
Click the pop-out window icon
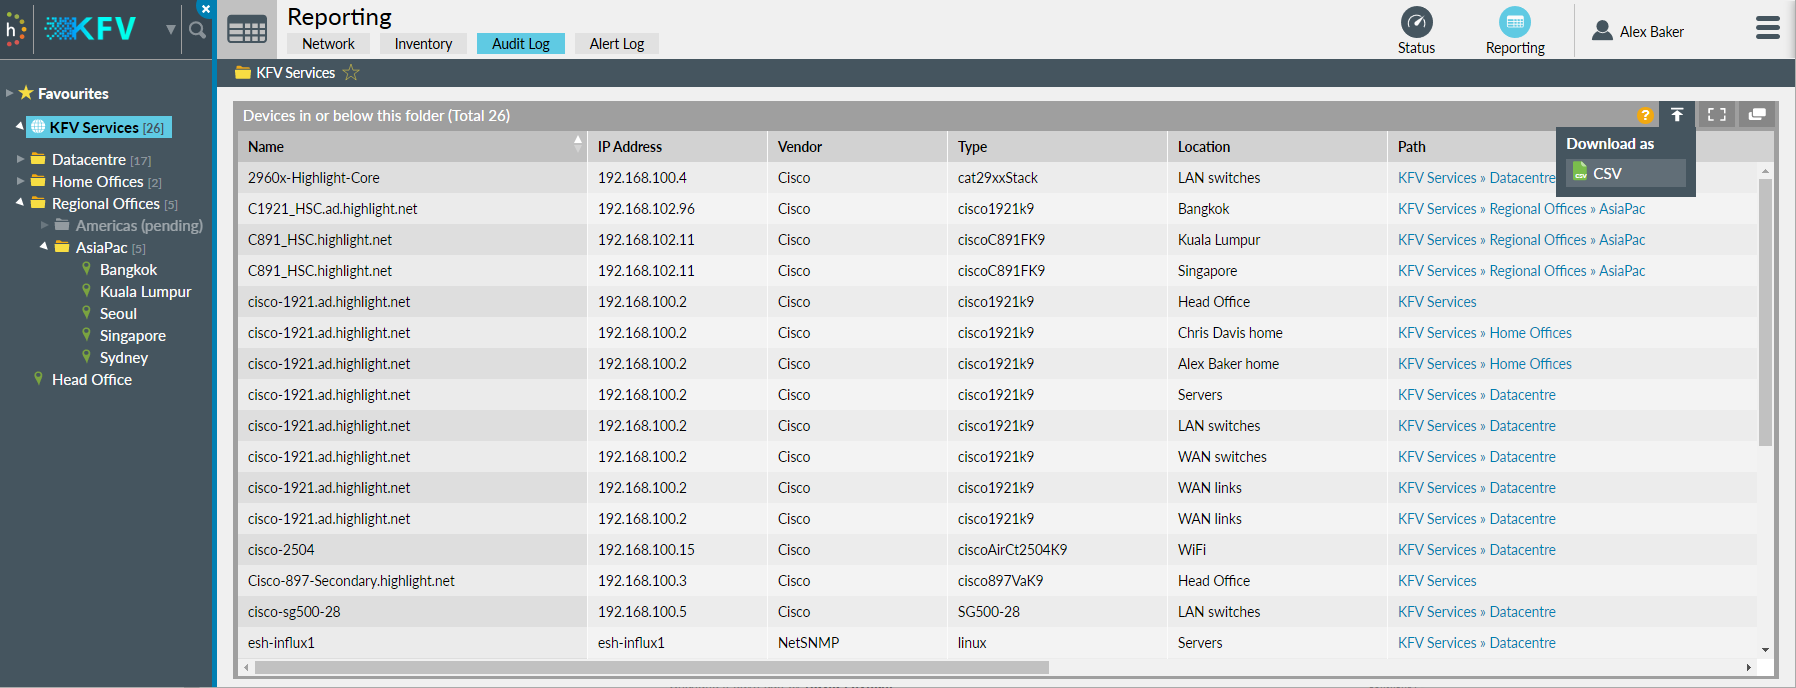point(1757,115)
